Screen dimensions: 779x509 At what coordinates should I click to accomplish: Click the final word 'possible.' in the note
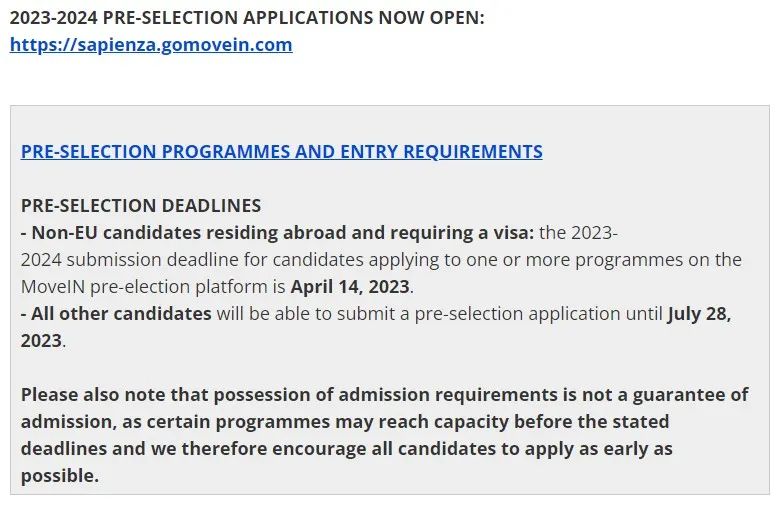pyautogui.click(x=60, y=475)
